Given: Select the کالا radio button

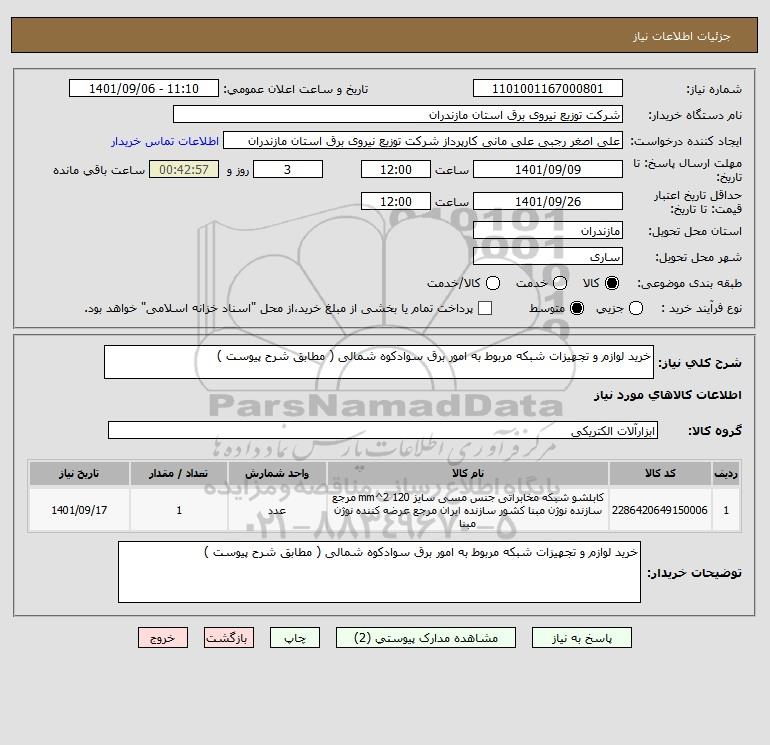Looking at the screenshot, I should pyautogui.click(x=612, y=283).
